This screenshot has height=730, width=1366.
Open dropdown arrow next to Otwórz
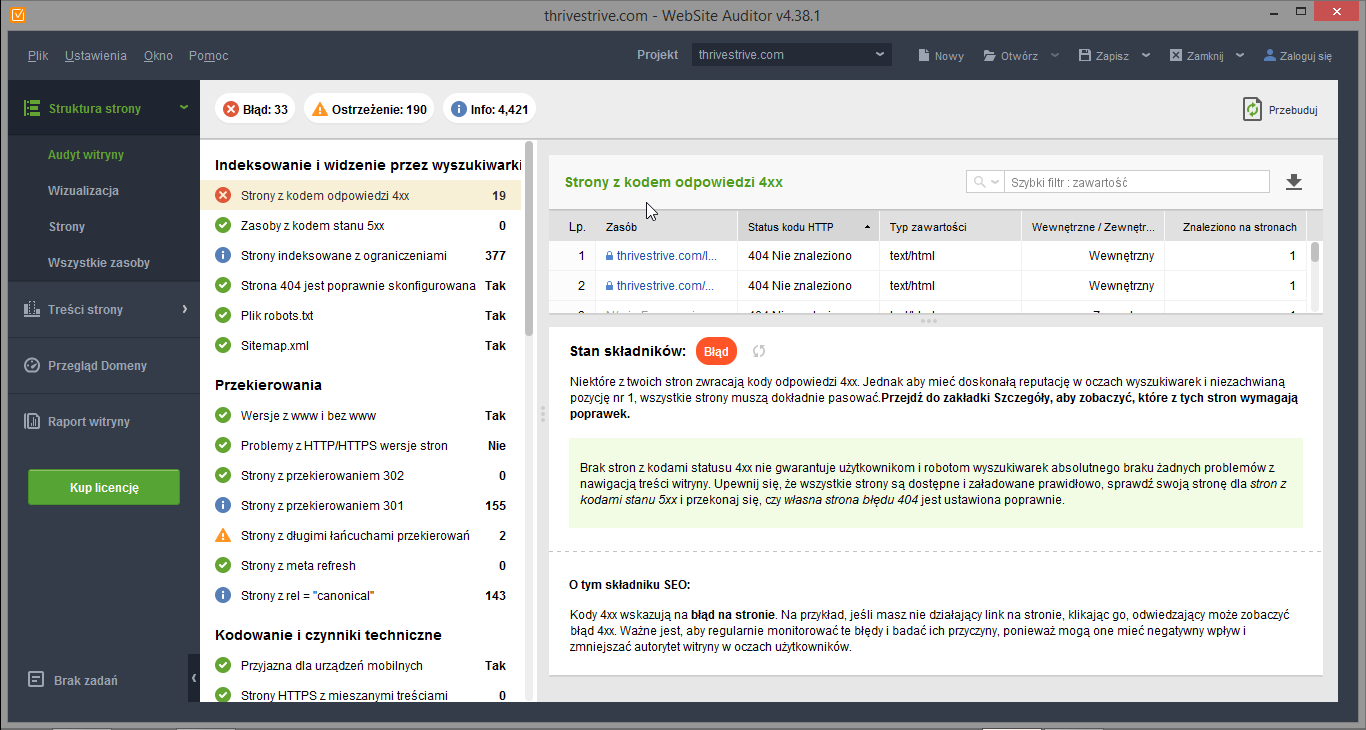tap(1054, 56)
